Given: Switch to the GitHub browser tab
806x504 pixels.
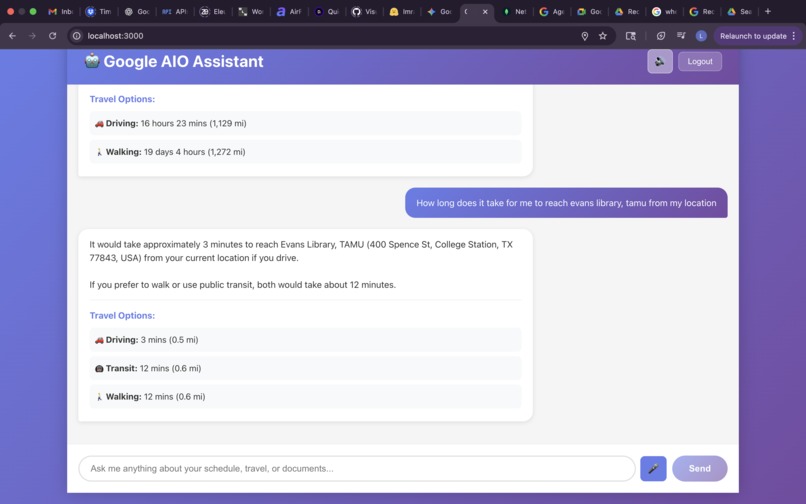Looking at the screenshot, I should 363,12.
